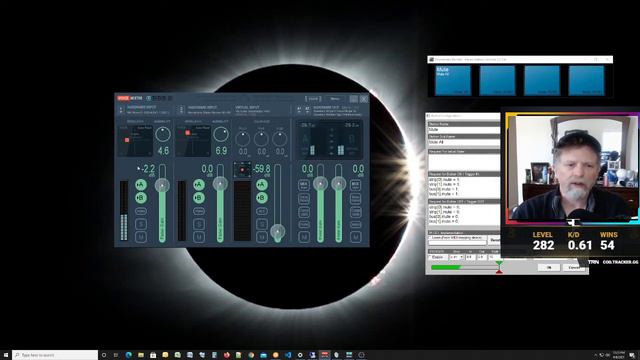Mute the master B output bus
Screen dimensions: 640x360
click(x=356, y=237)
